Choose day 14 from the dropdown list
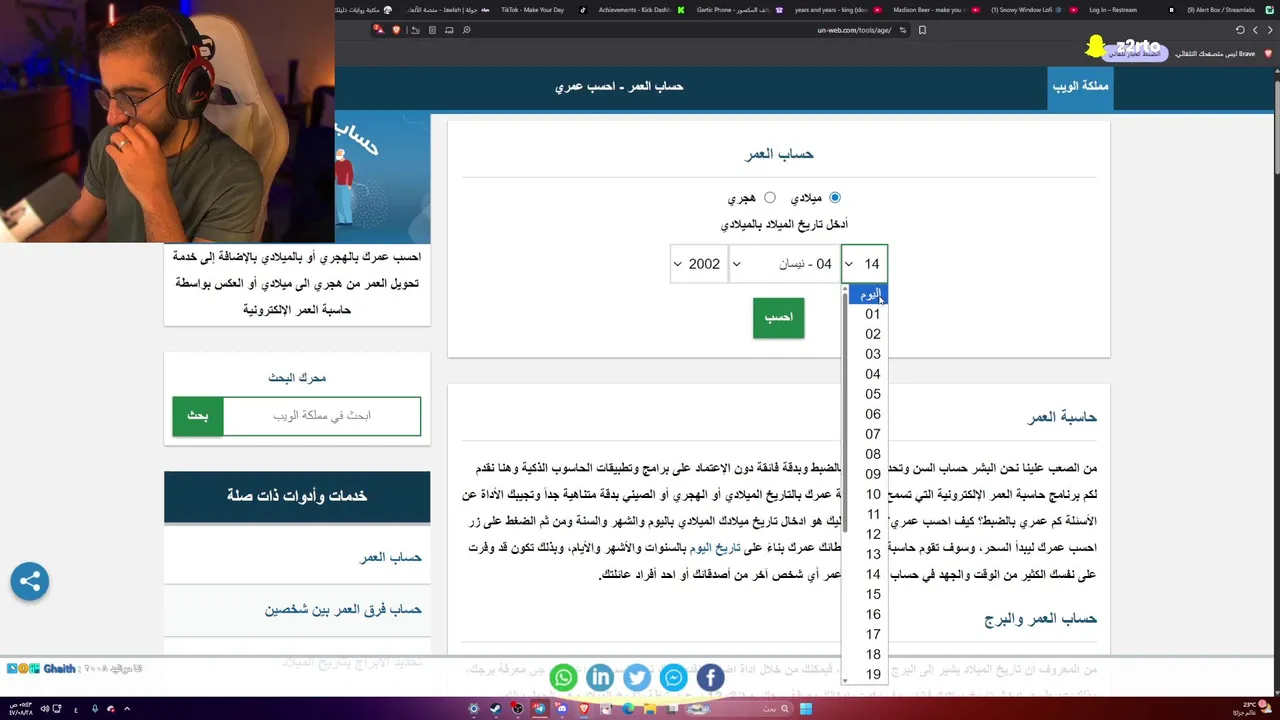The height and width of the screenshot is (720, 1280). click(867, 574)
